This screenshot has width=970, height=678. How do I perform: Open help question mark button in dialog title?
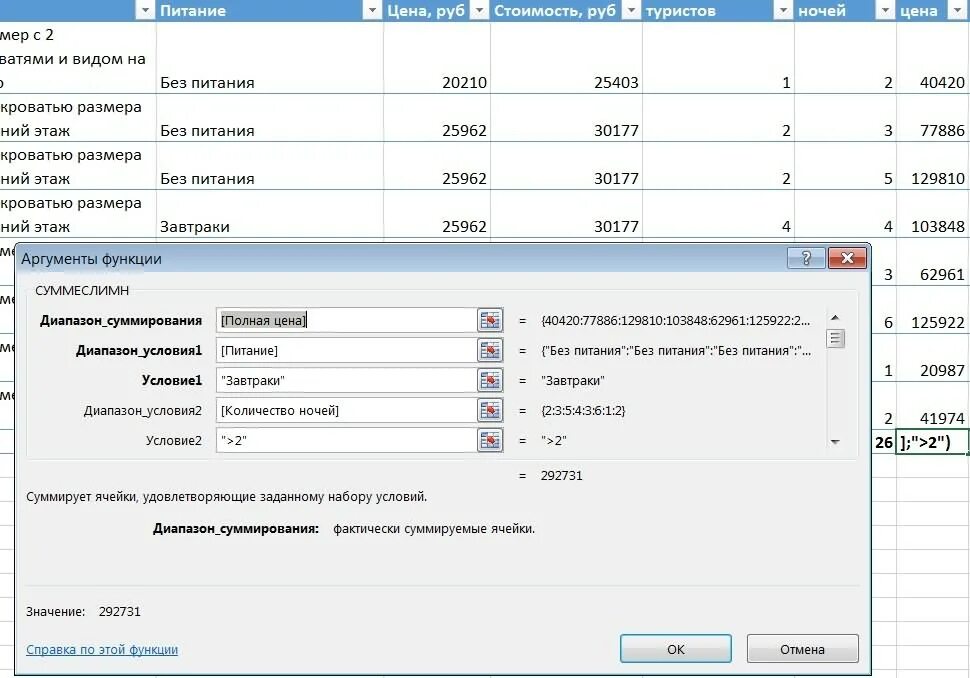pyautogui.click(x=806, y=258)
